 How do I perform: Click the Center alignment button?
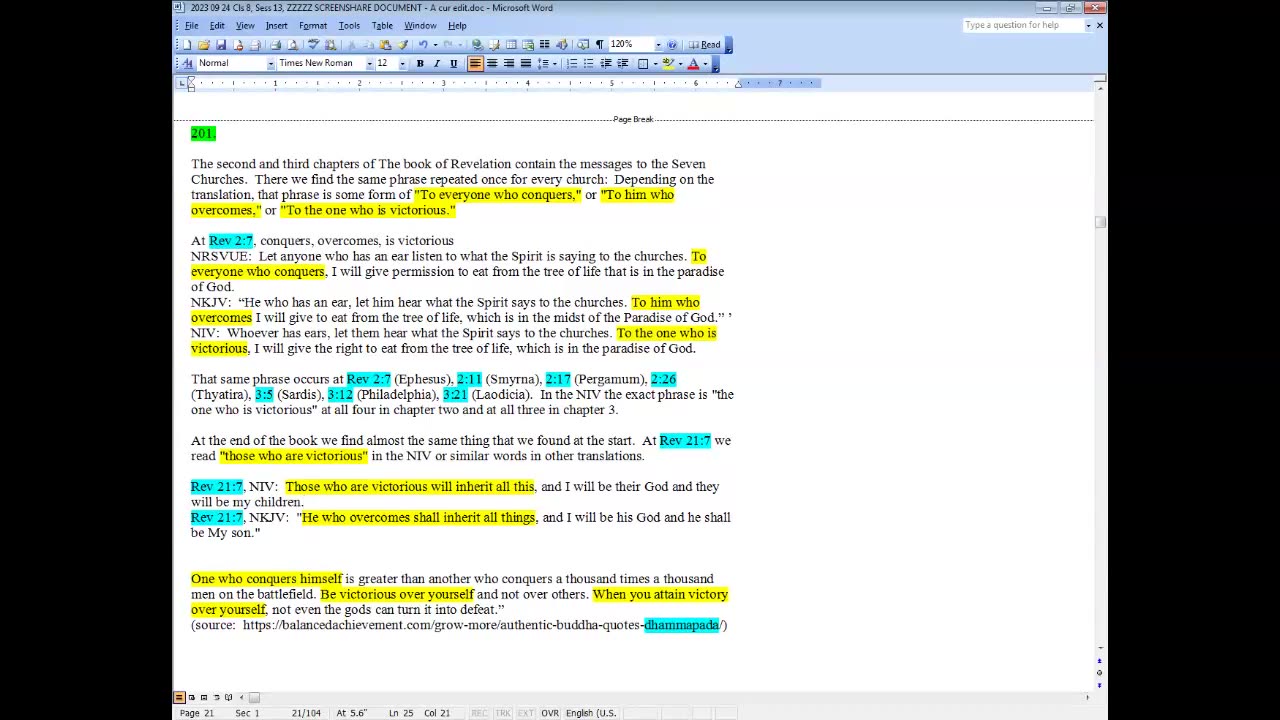(x=492, y=63)
